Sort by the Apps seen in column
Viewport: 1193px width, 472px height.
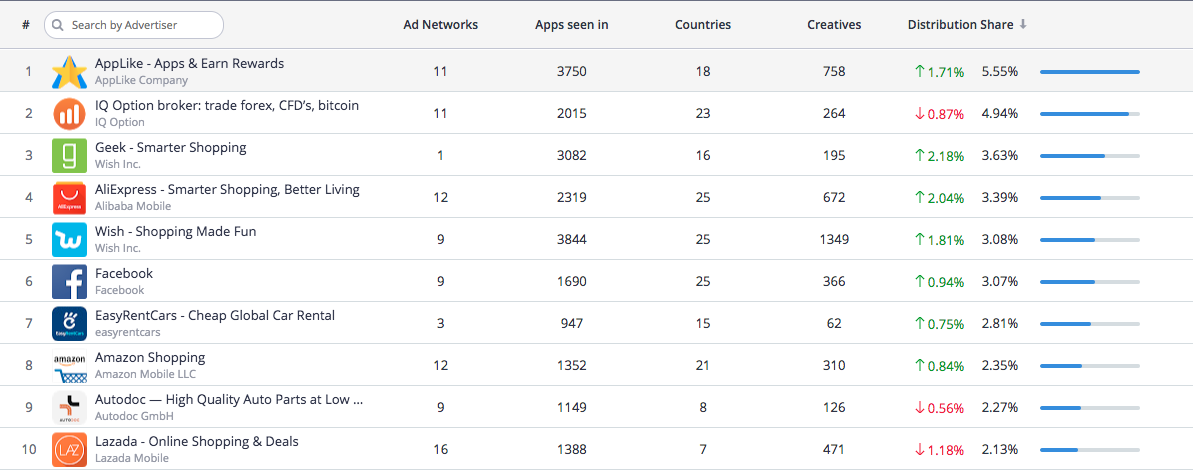click(571, 25)
